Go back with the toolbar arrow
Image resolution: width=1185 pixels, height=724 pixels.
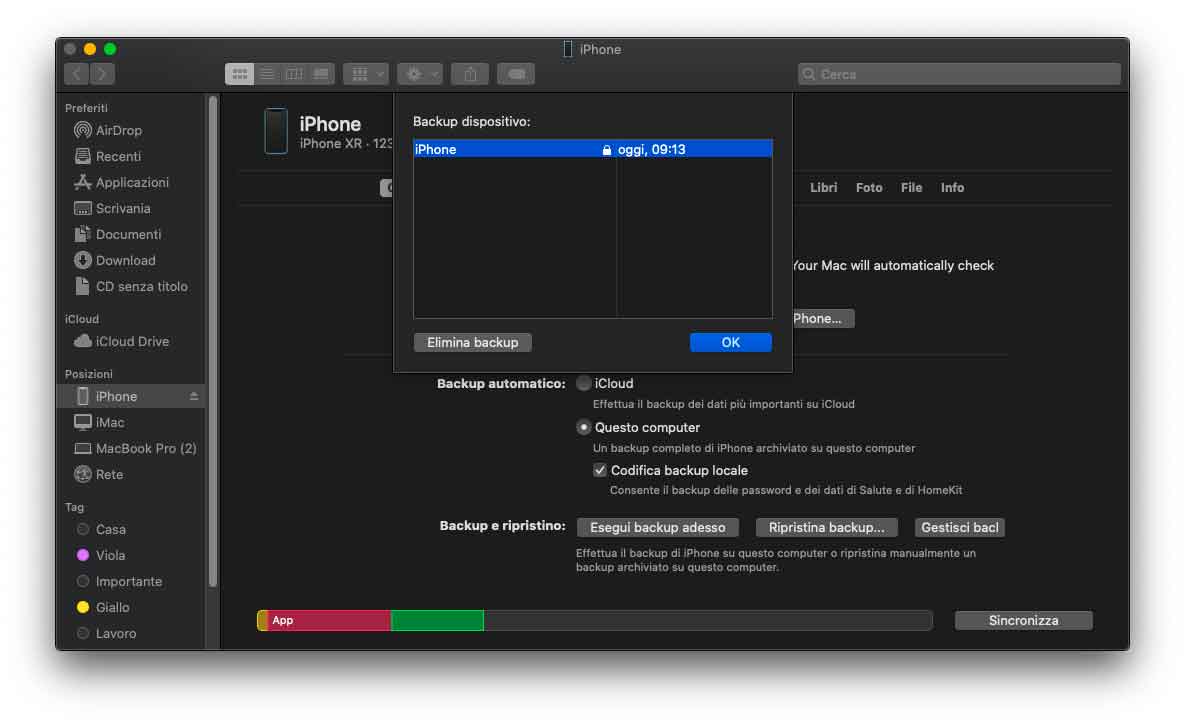coord(76,74)
